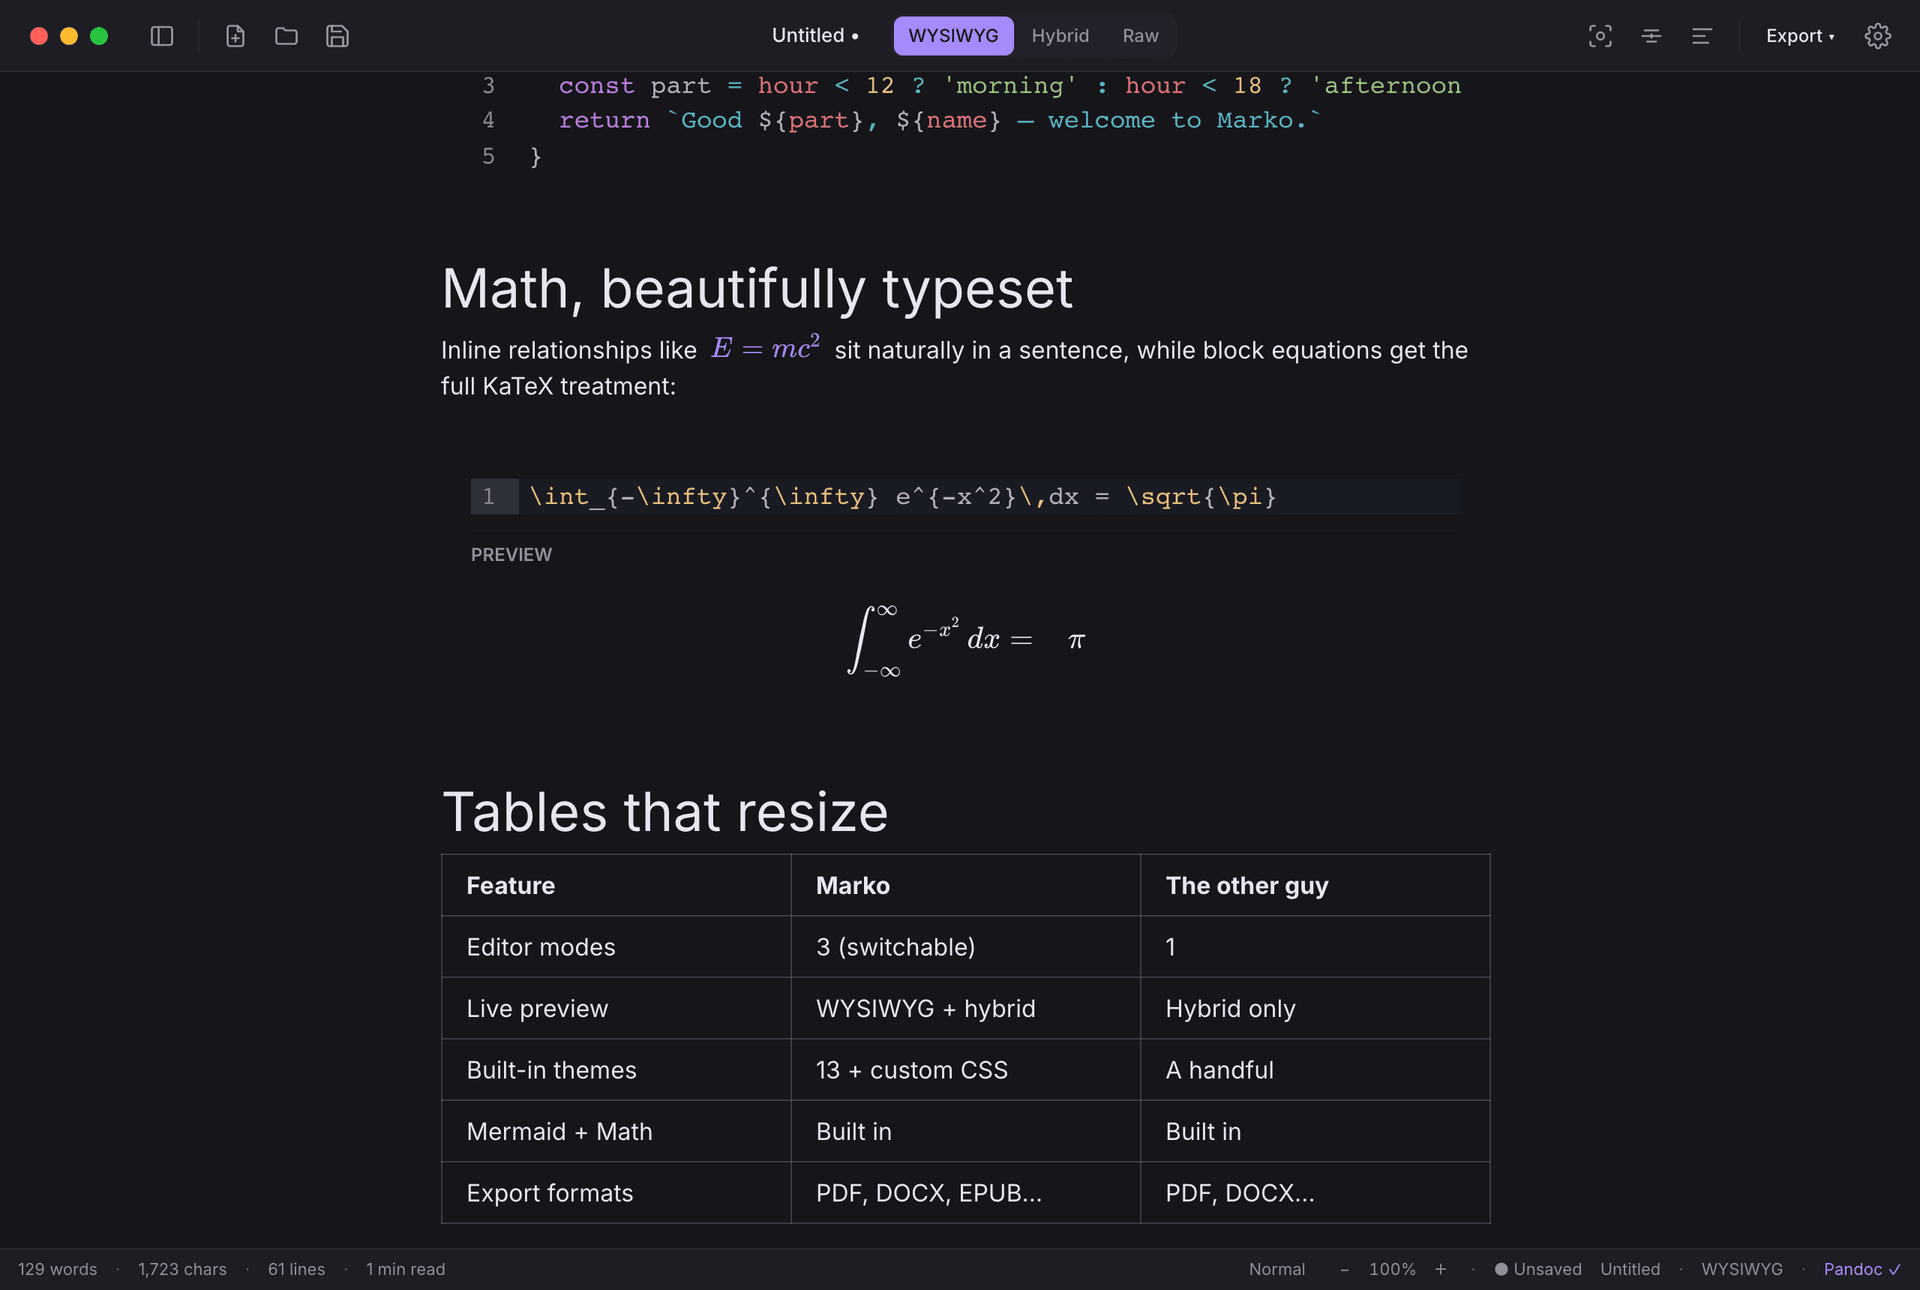Click the 'A handful' table cell
The image size is (1920, 1290).
tap(1315, 1070)
